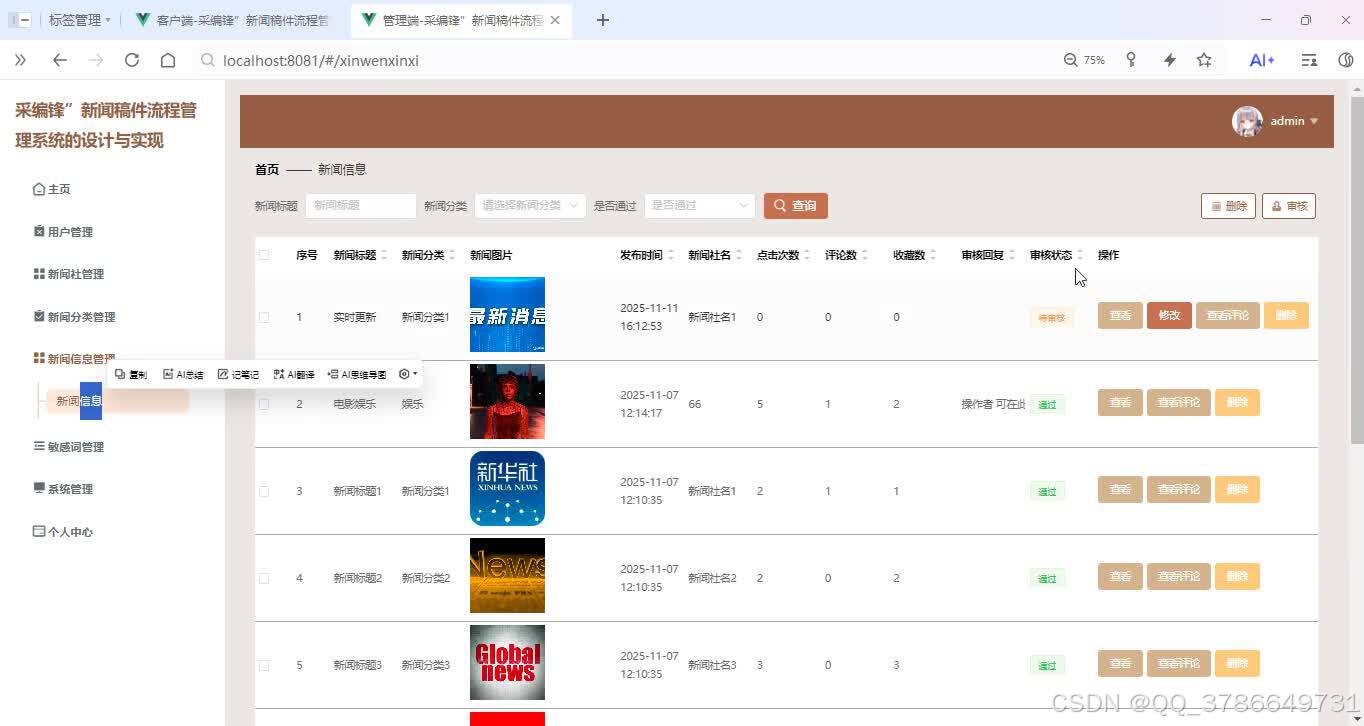Viewport: 1364px width, 726px height.
Task: Sort by 收藏数 column arrows
Action: point(933,255)
